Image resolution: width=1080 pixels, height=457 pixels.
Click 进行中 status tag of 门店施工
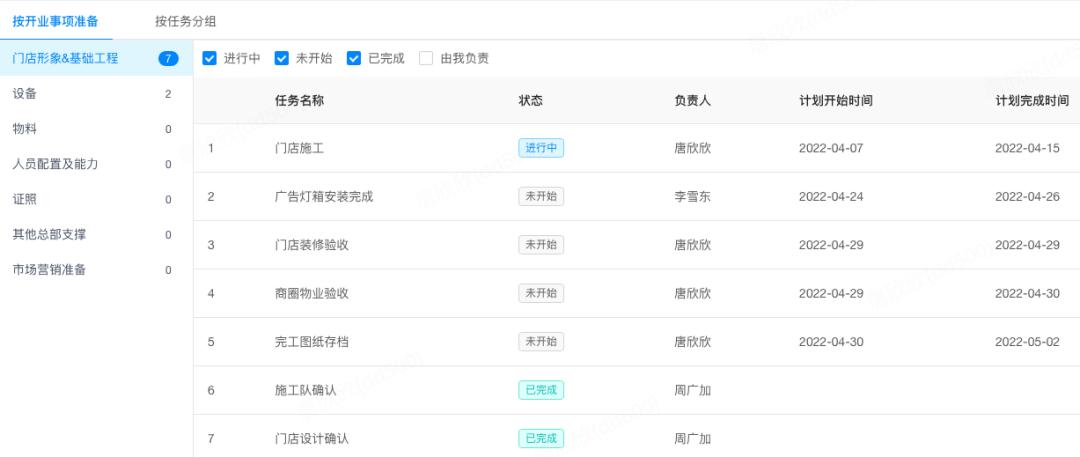[541, 148]
